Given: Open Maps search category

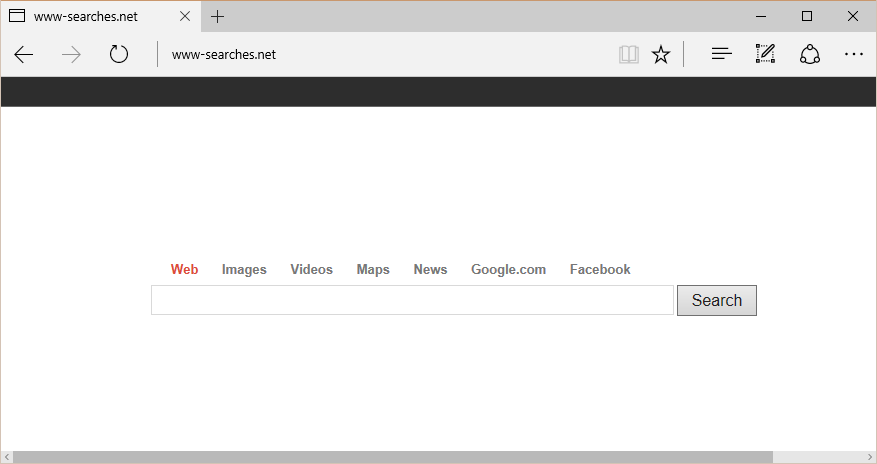Looking at the screenshot, I should 373,269.
